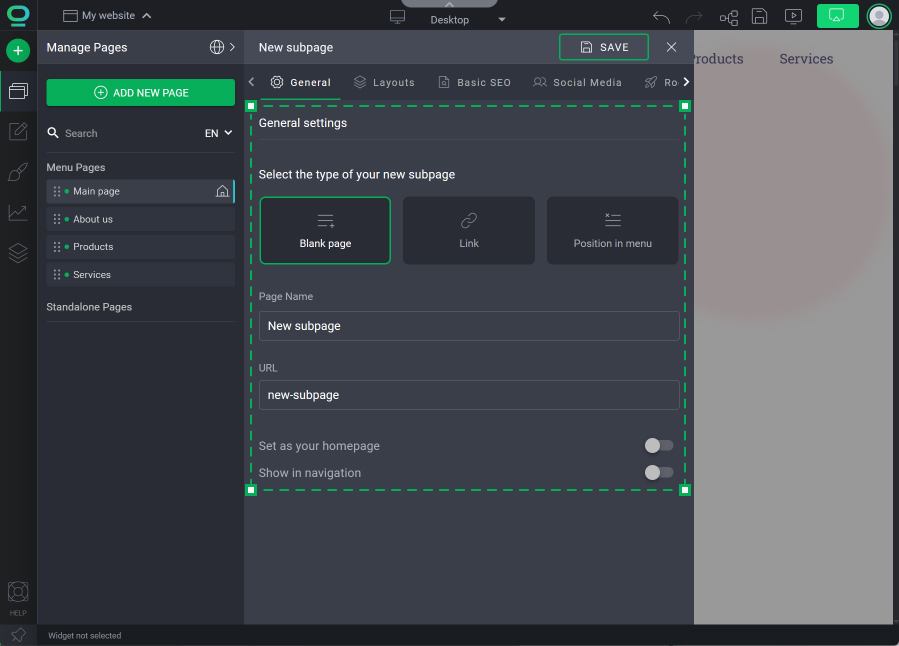Click the Widget not selected status text
Viewport: 899px width, 646px height.
click(x=85, y=636)
